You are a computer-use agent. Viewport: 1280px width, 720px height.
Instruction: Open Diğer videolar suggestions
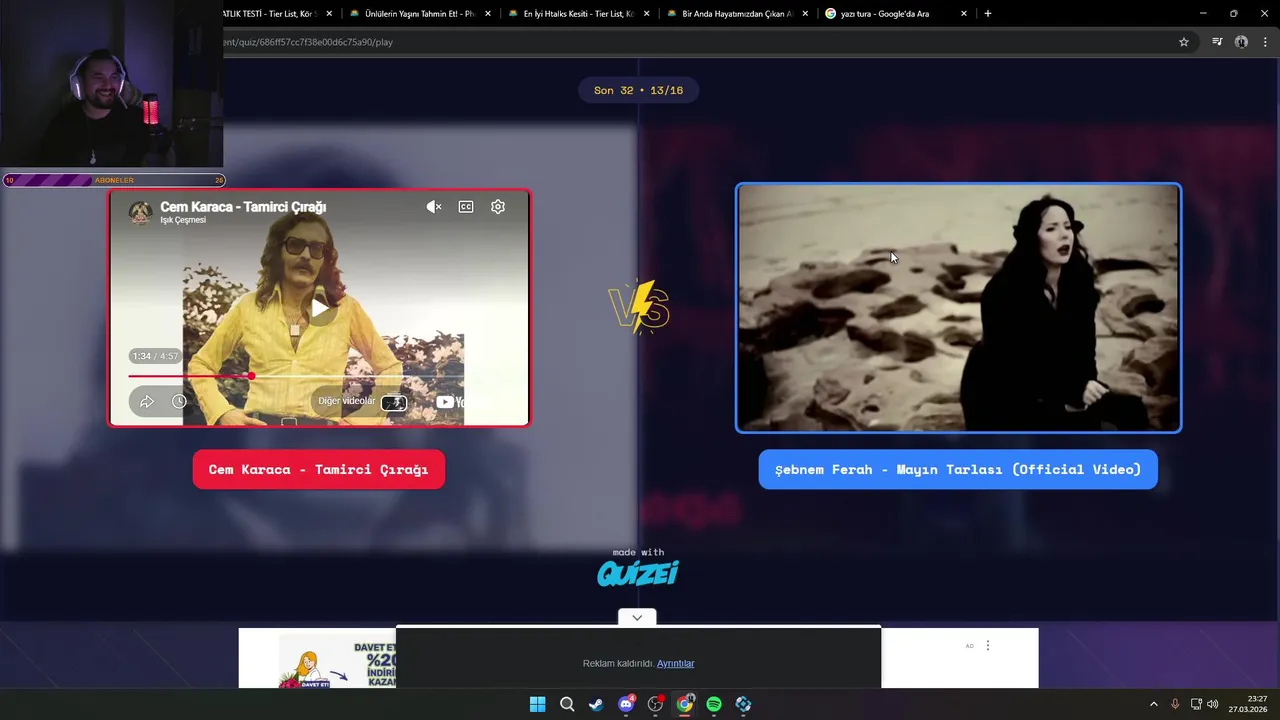click(x=346, y=401)
